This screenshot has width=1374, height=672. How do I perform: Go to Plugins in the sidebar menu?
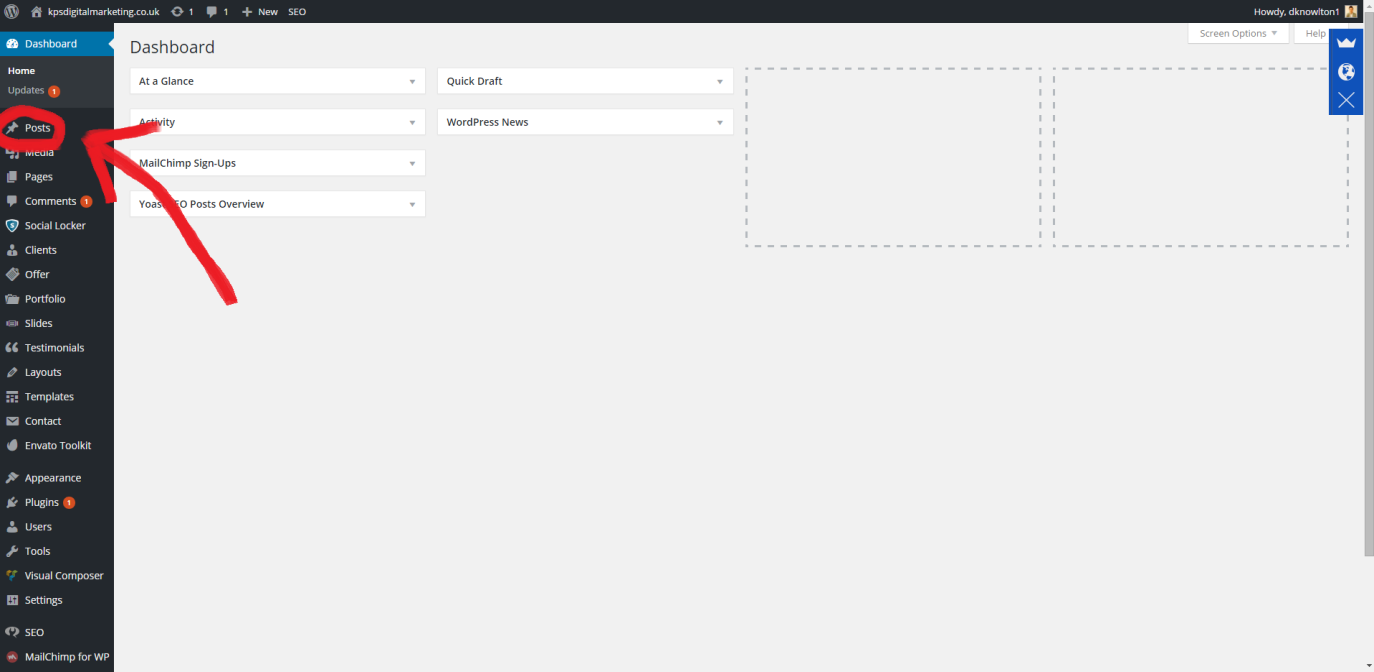click(42, 502)
